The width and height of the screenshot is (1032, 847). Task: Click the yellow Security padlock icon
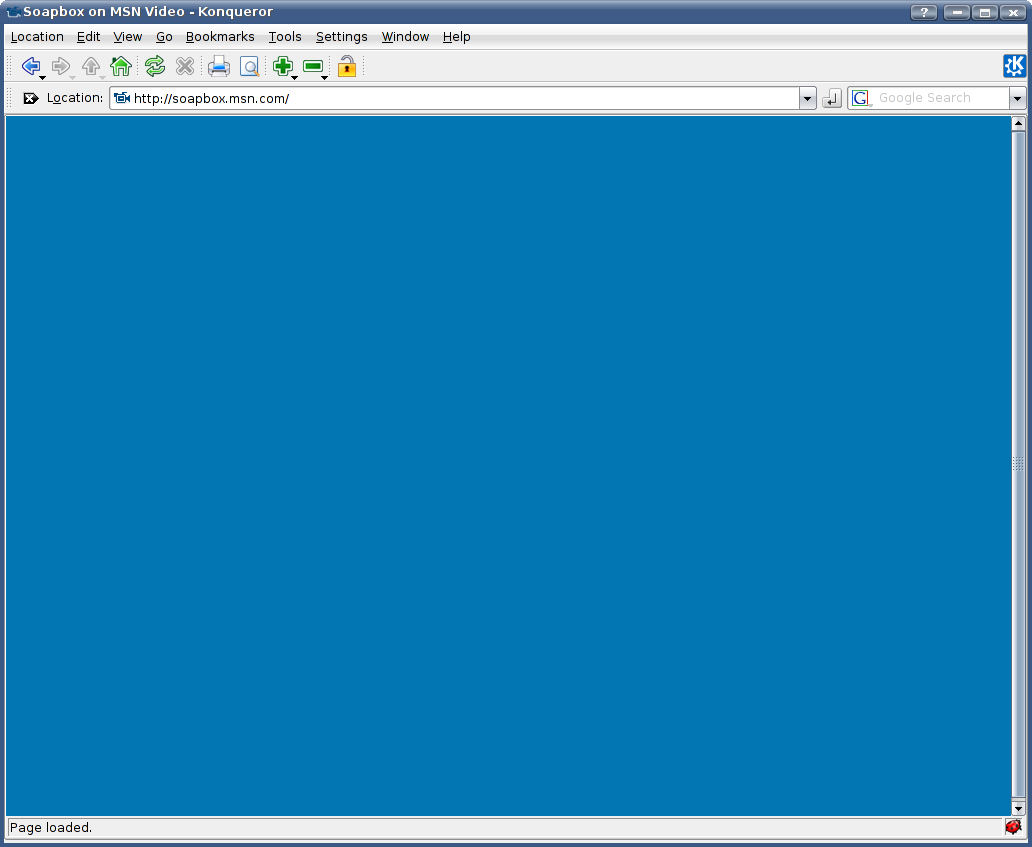pyautogui.click(x=347, y=66)
